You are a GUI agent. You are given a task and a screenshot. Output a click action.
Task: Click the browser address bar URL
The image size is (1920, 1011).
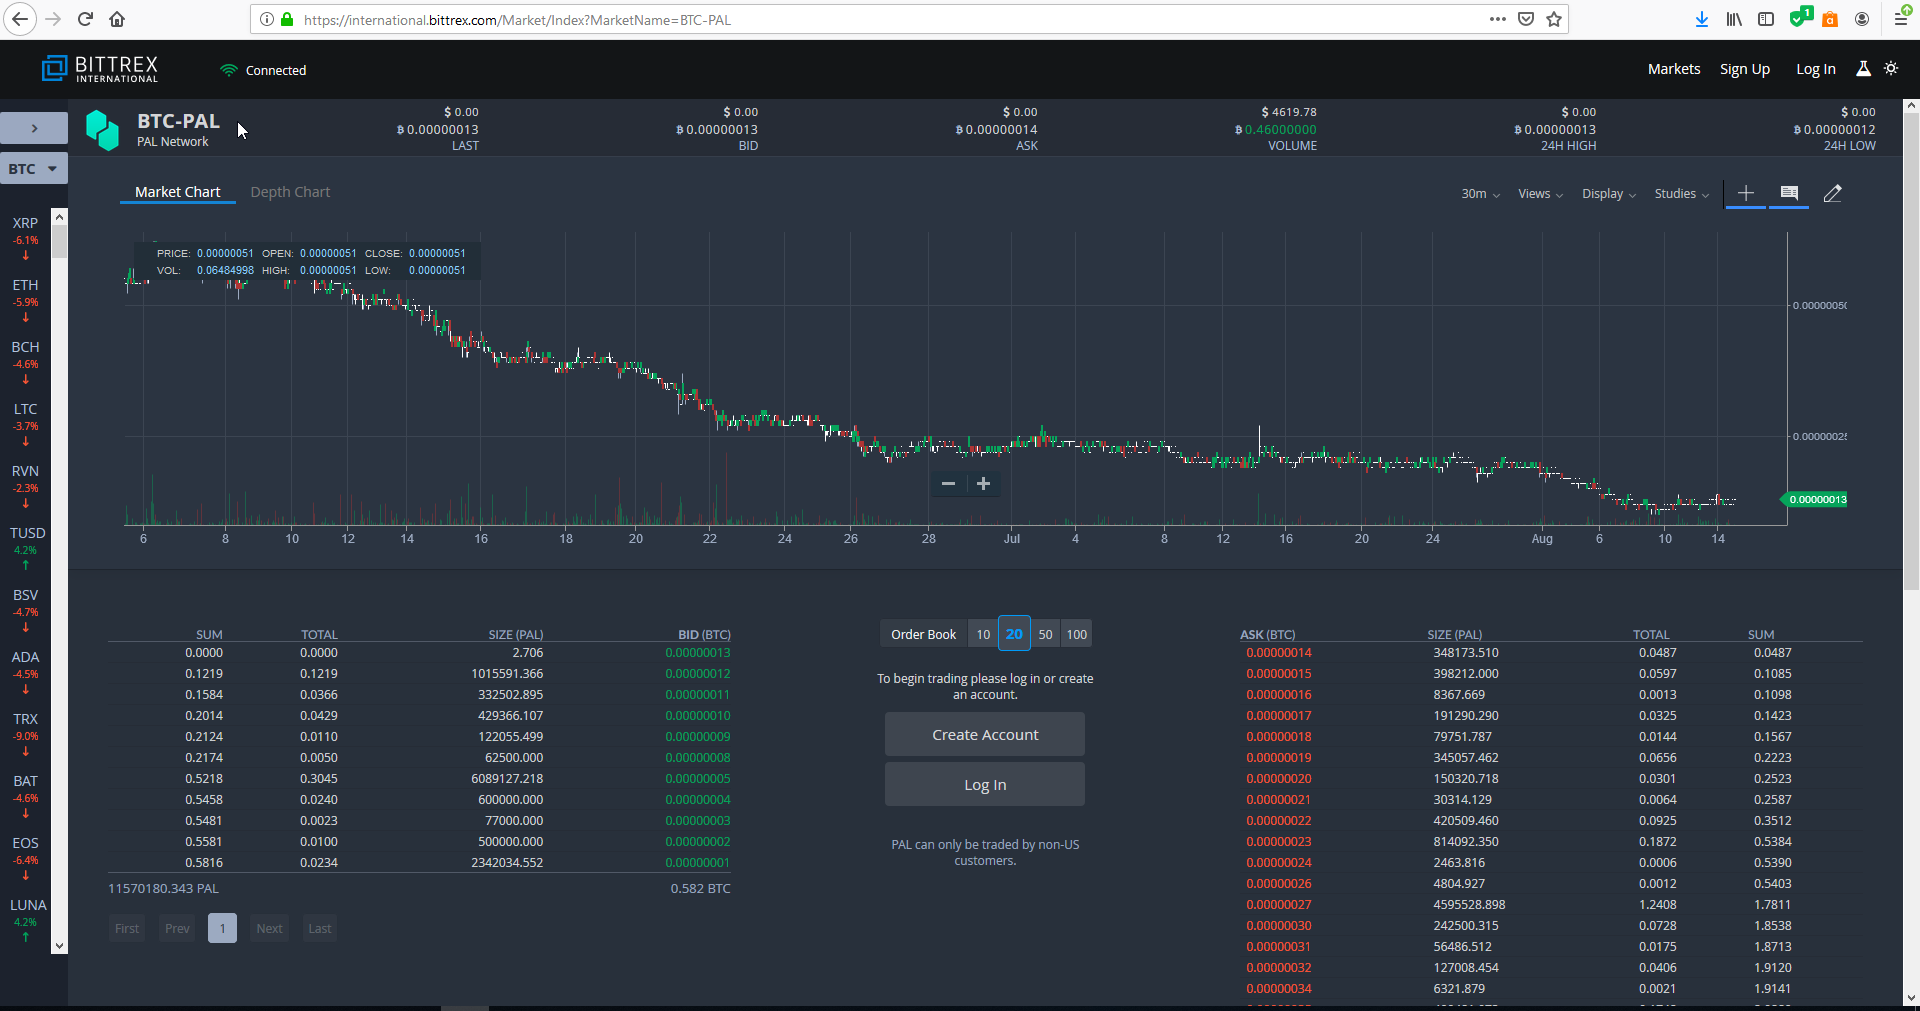517,19
